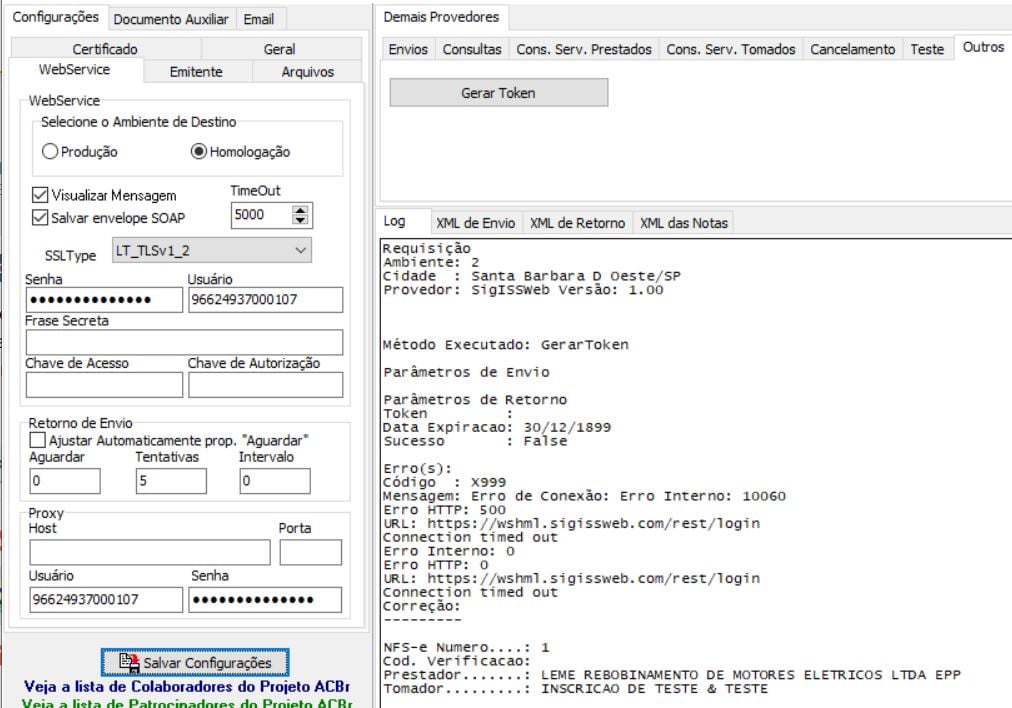Screen dimensions: 1012x708
Task: Click the Tentativas input field
Action: [x=171, y=481]
